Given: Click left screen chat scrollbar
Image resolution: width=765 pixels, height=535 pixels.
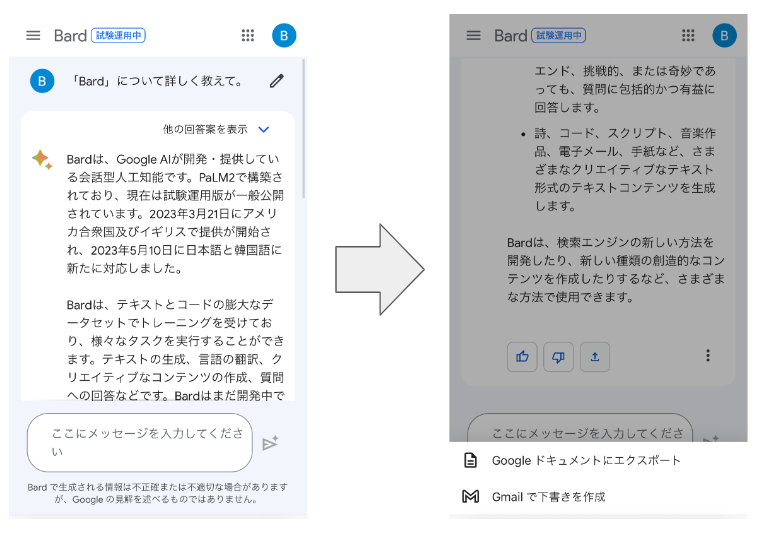Looking at the screenshot, I should point(303,128).
